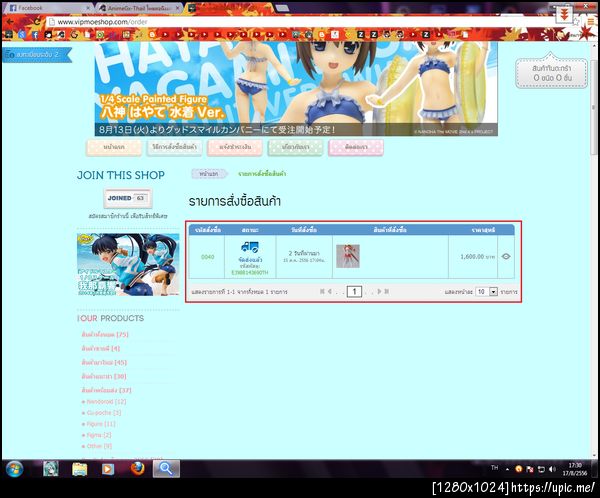600x498 pixels.
Task: Open Firefox from the taskbar
Action: click(x=137, y=469)
